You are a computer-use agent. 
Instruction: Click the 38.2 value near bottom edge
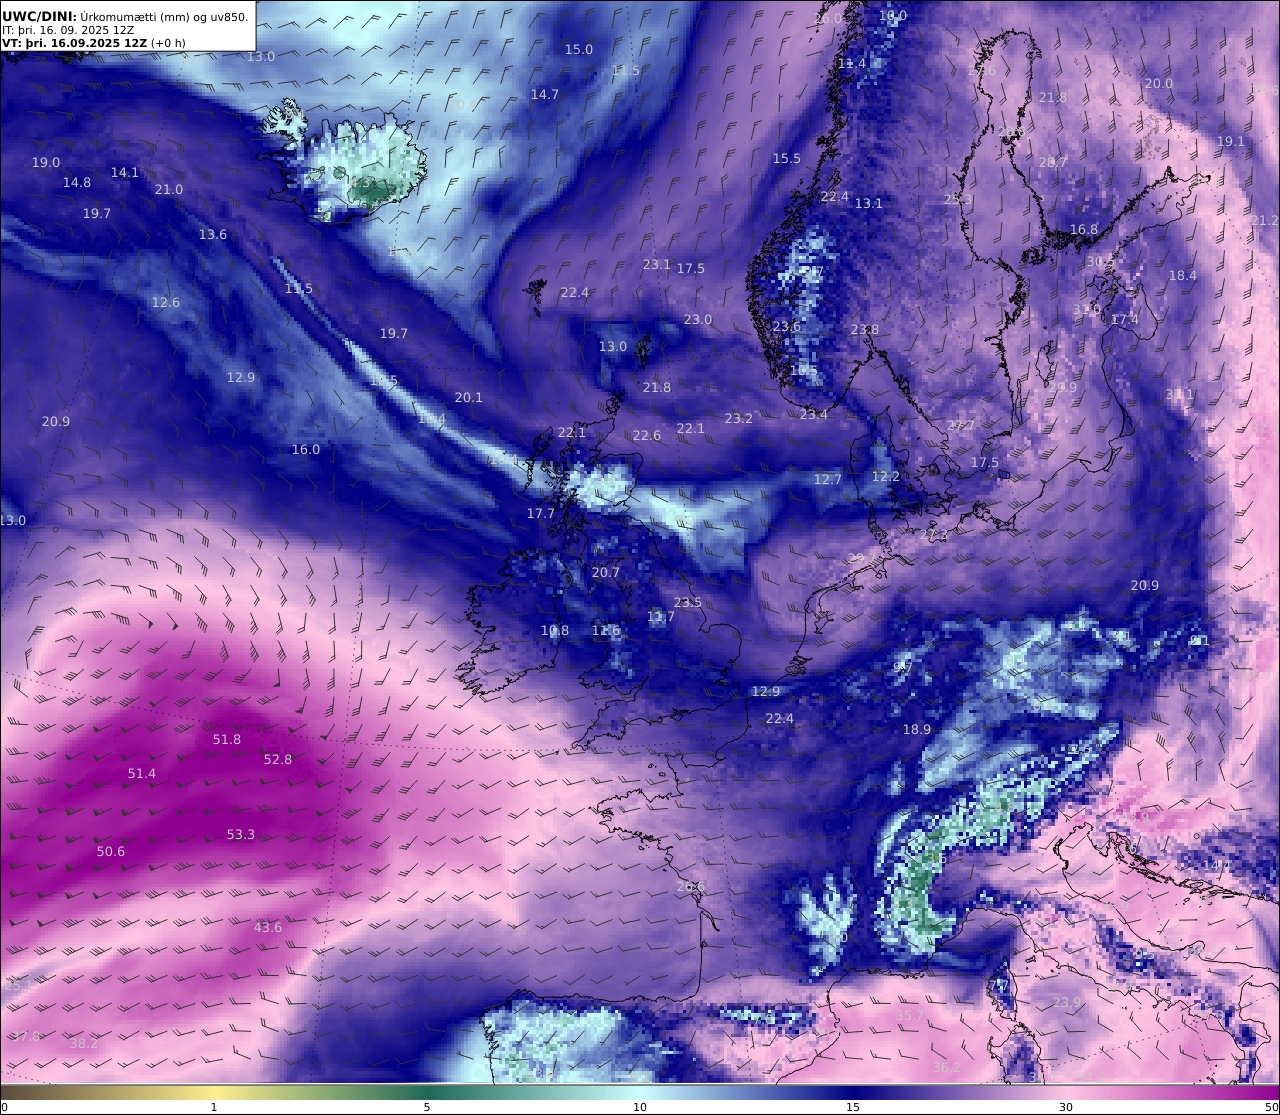pos(84,1043)
